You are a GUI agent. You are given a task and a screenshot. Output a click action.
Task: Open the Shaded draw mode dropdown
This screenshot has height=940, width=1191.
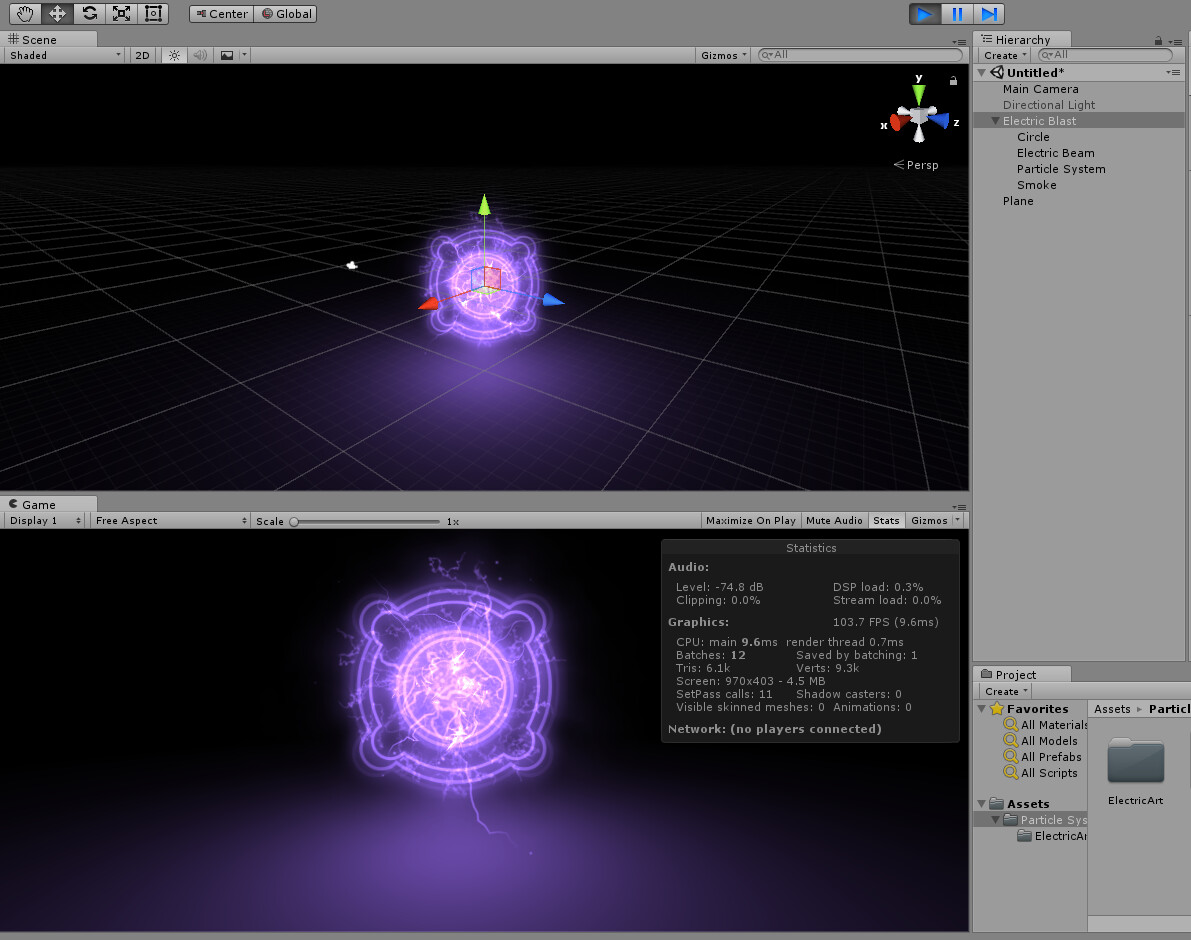pos(60,55)
